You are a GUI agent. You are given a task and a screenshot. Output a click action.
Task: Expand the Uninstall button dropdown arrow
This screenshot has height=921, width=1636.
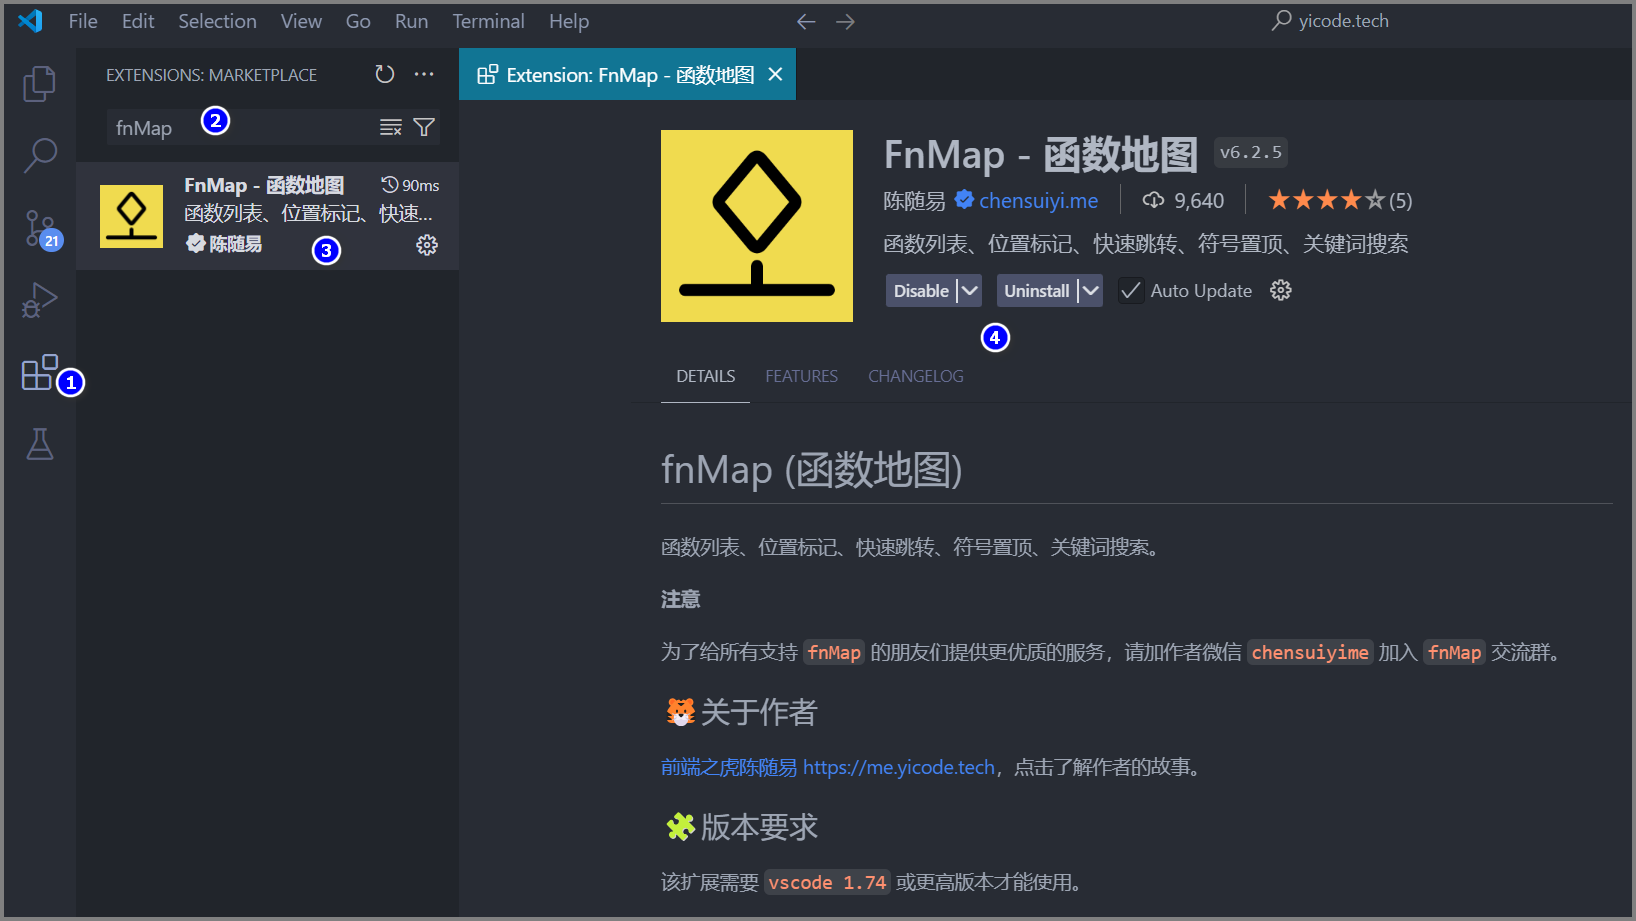click(1090, 290)
